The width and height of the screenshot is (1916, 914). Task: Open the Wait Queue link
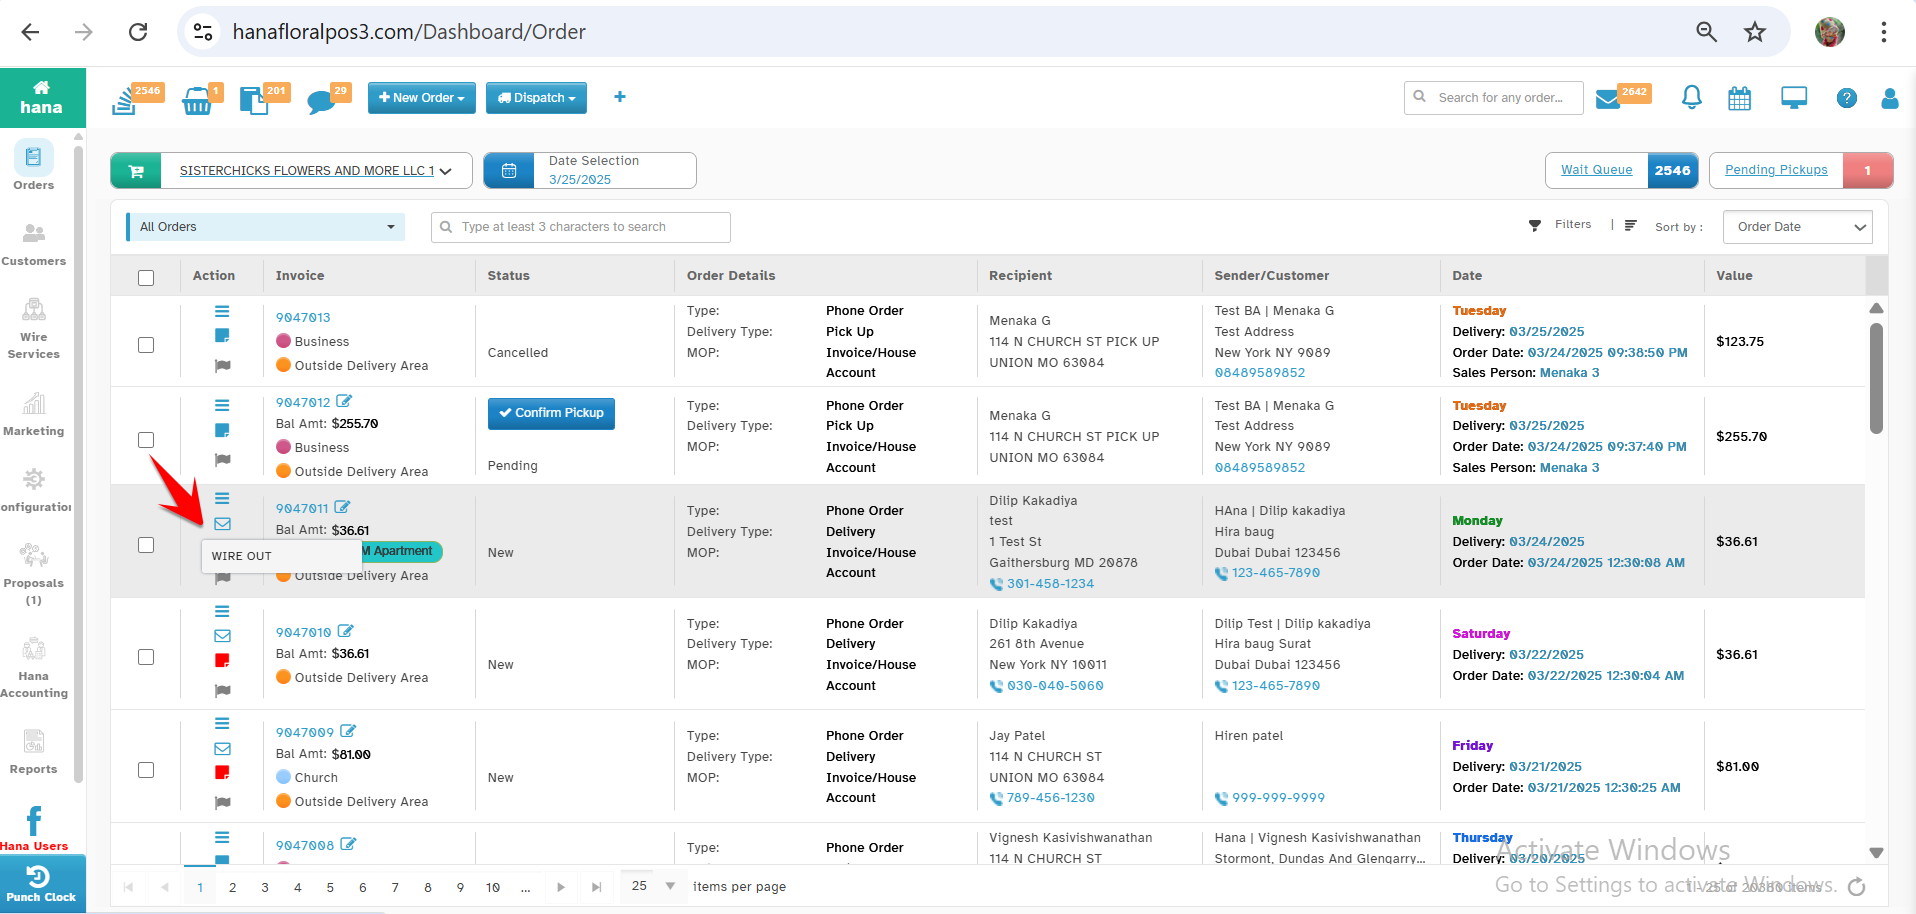pyautogui.click(x=1597, y=170)
